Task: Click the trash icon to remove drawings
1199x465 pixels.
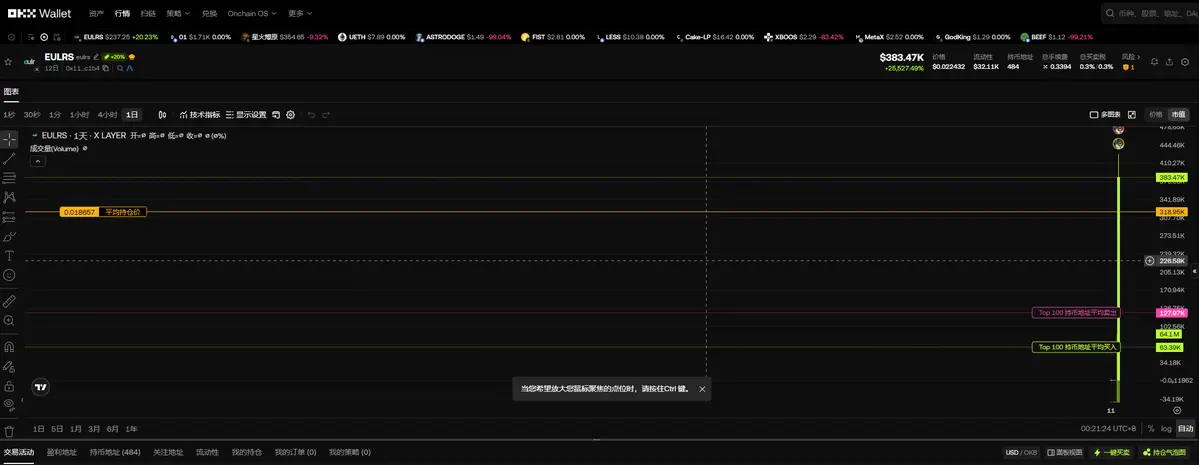Action: tap(9, 432)
